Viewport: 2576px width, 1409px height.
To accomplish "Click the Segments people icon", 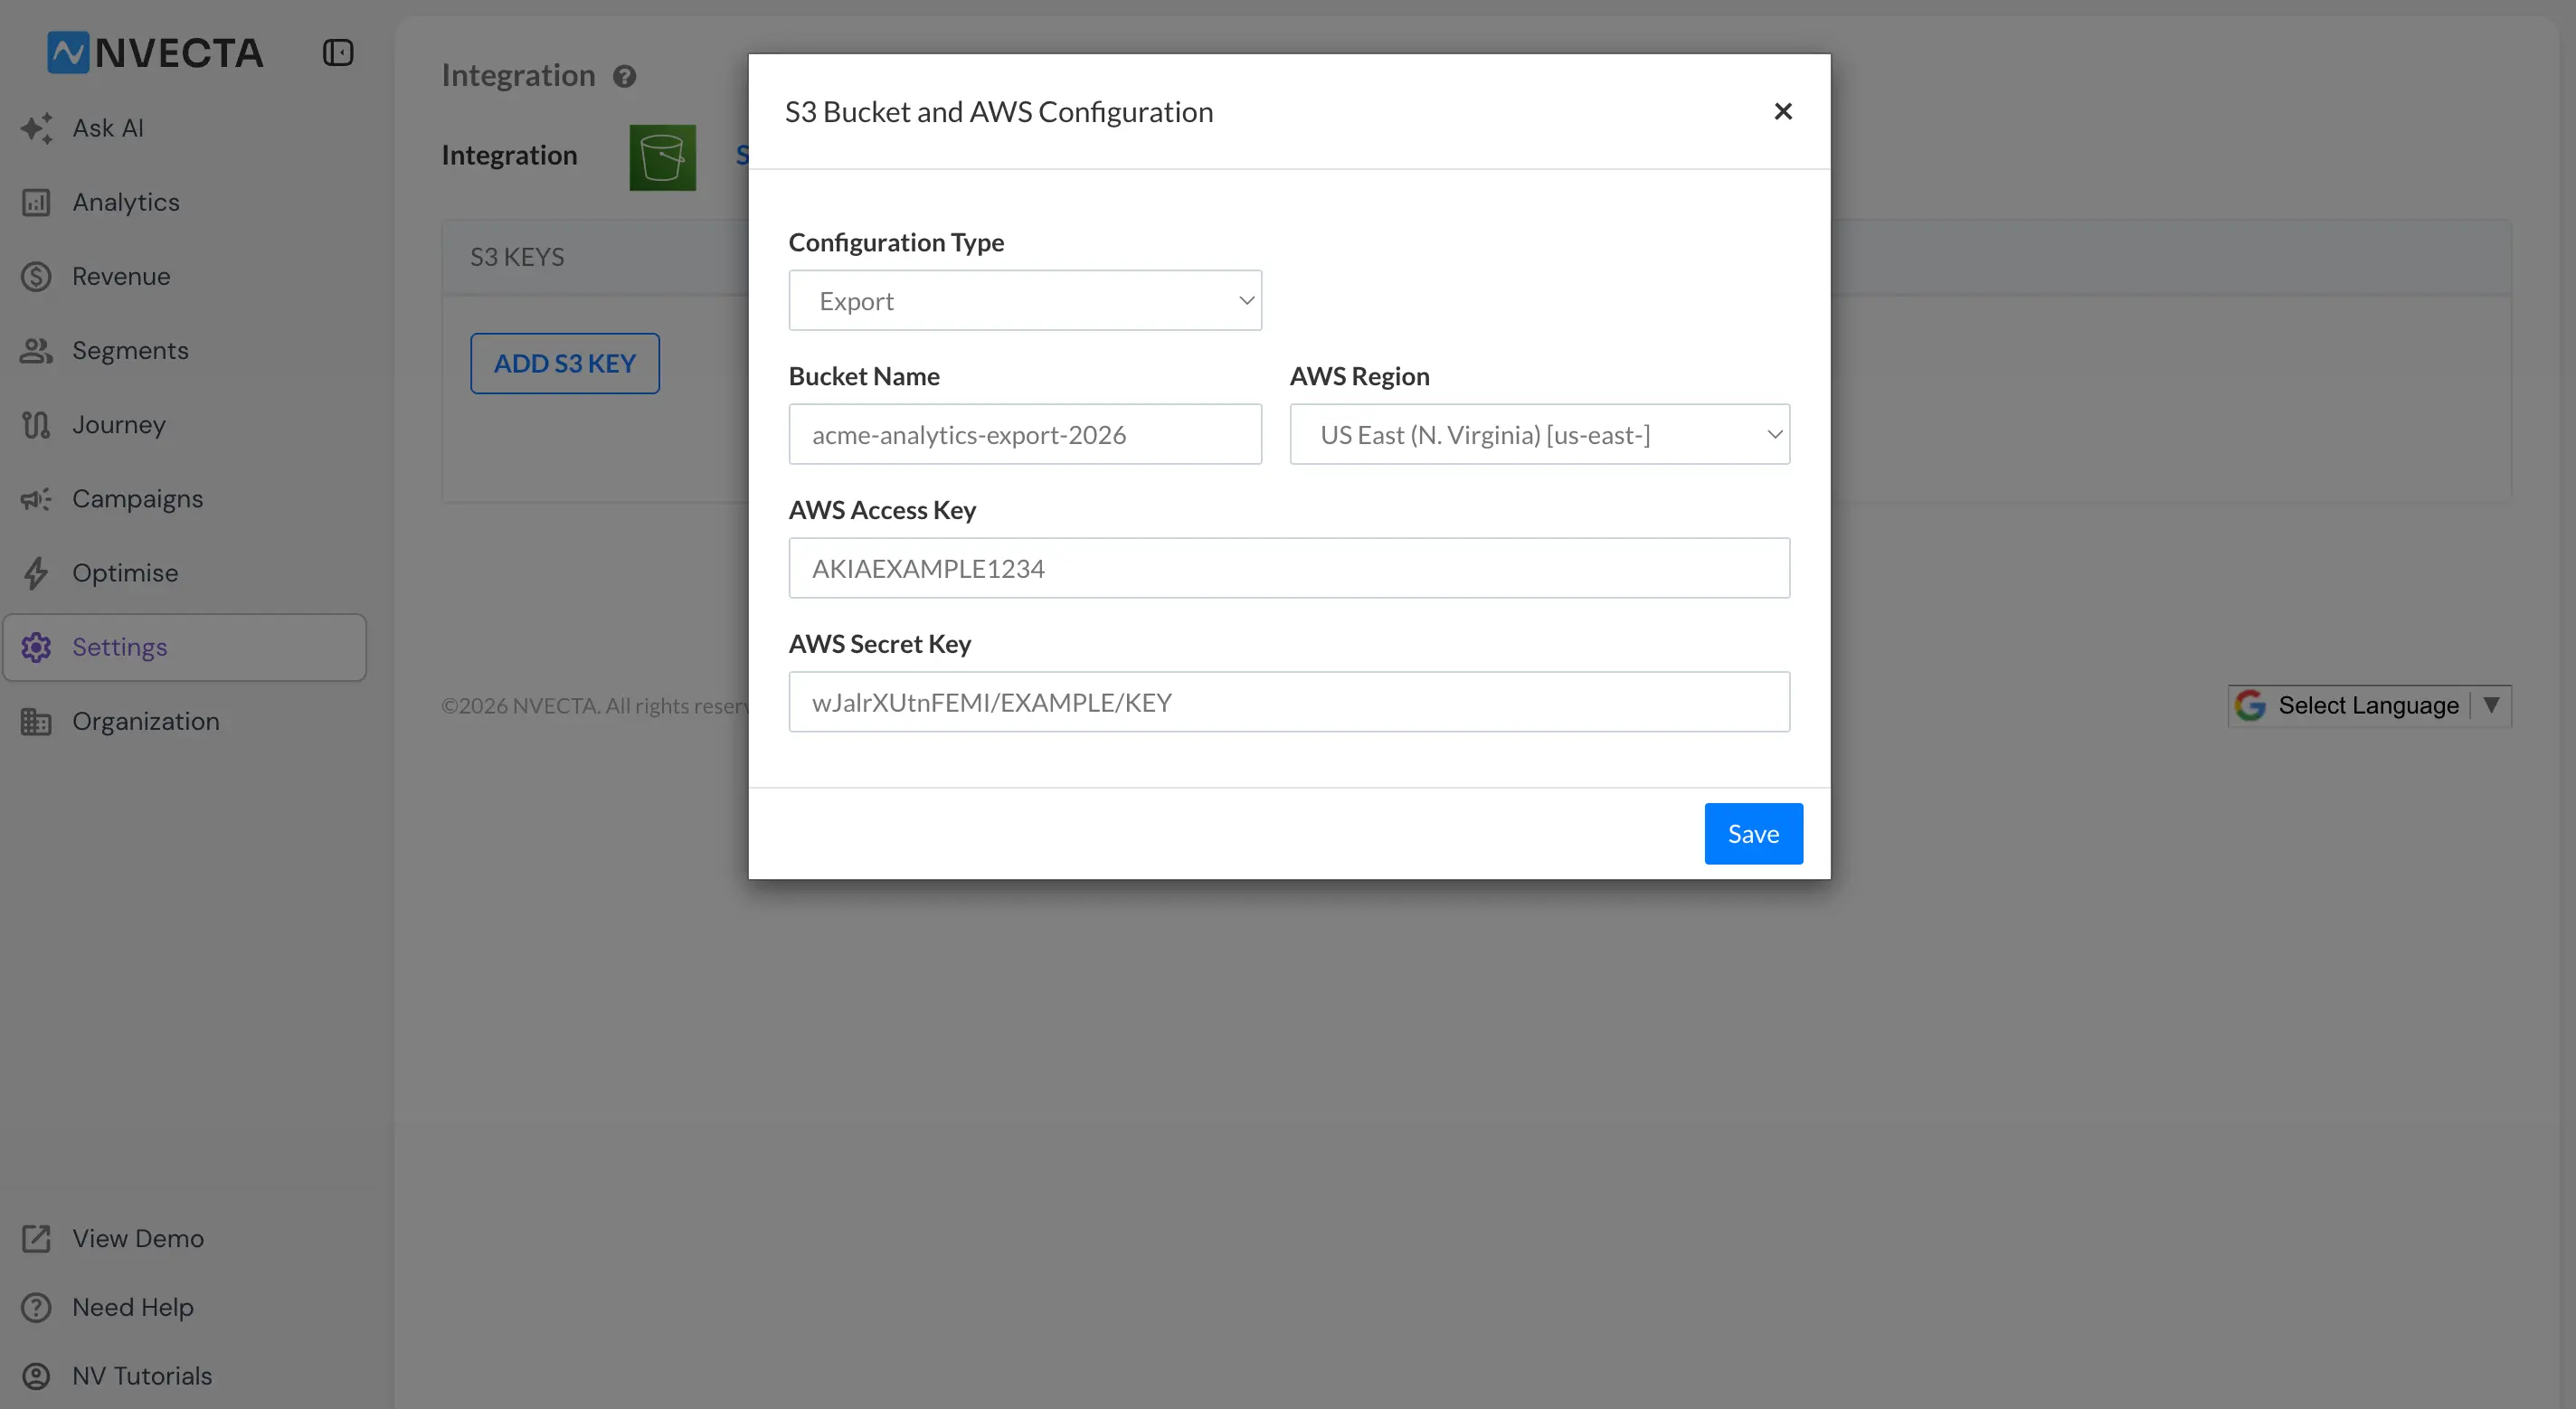I will point(36,350).
